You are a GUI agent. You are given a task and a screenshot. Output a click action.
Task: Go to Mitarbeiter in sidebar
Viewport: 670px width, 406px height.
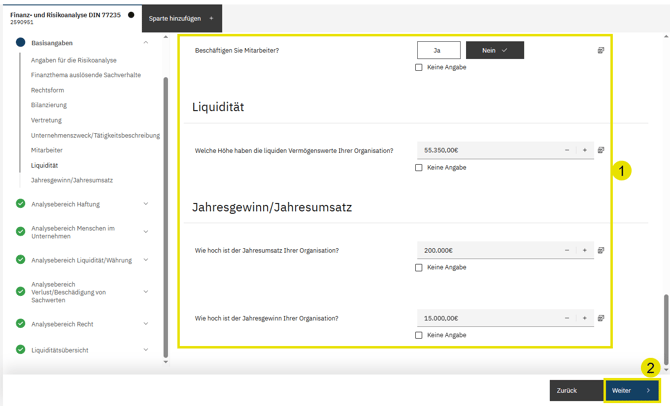[47, 150]
